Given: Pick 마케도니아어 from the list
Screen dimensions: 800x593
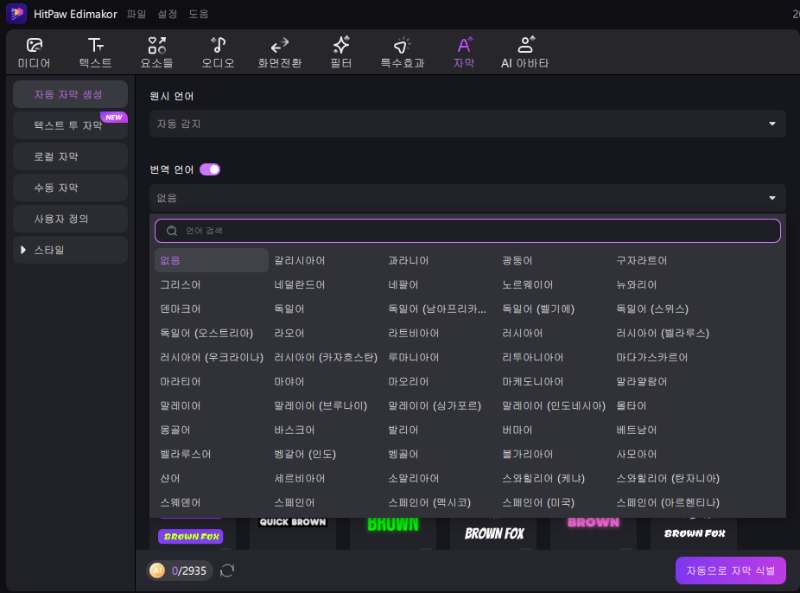Looking at the screenshot, I should pyautogui.click(x=533, y=382).
